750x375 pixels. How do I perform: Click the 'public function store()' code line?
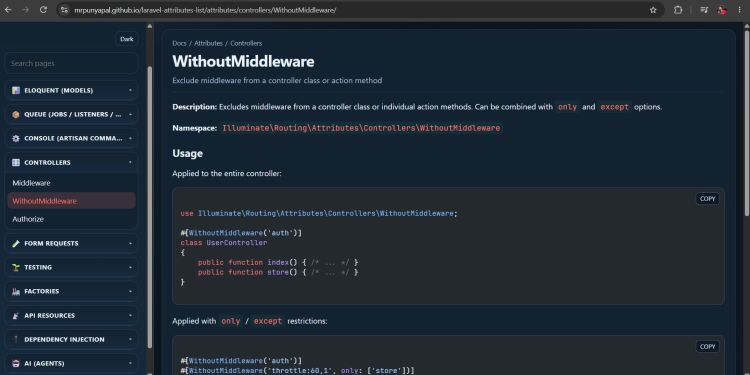(278, 272)
